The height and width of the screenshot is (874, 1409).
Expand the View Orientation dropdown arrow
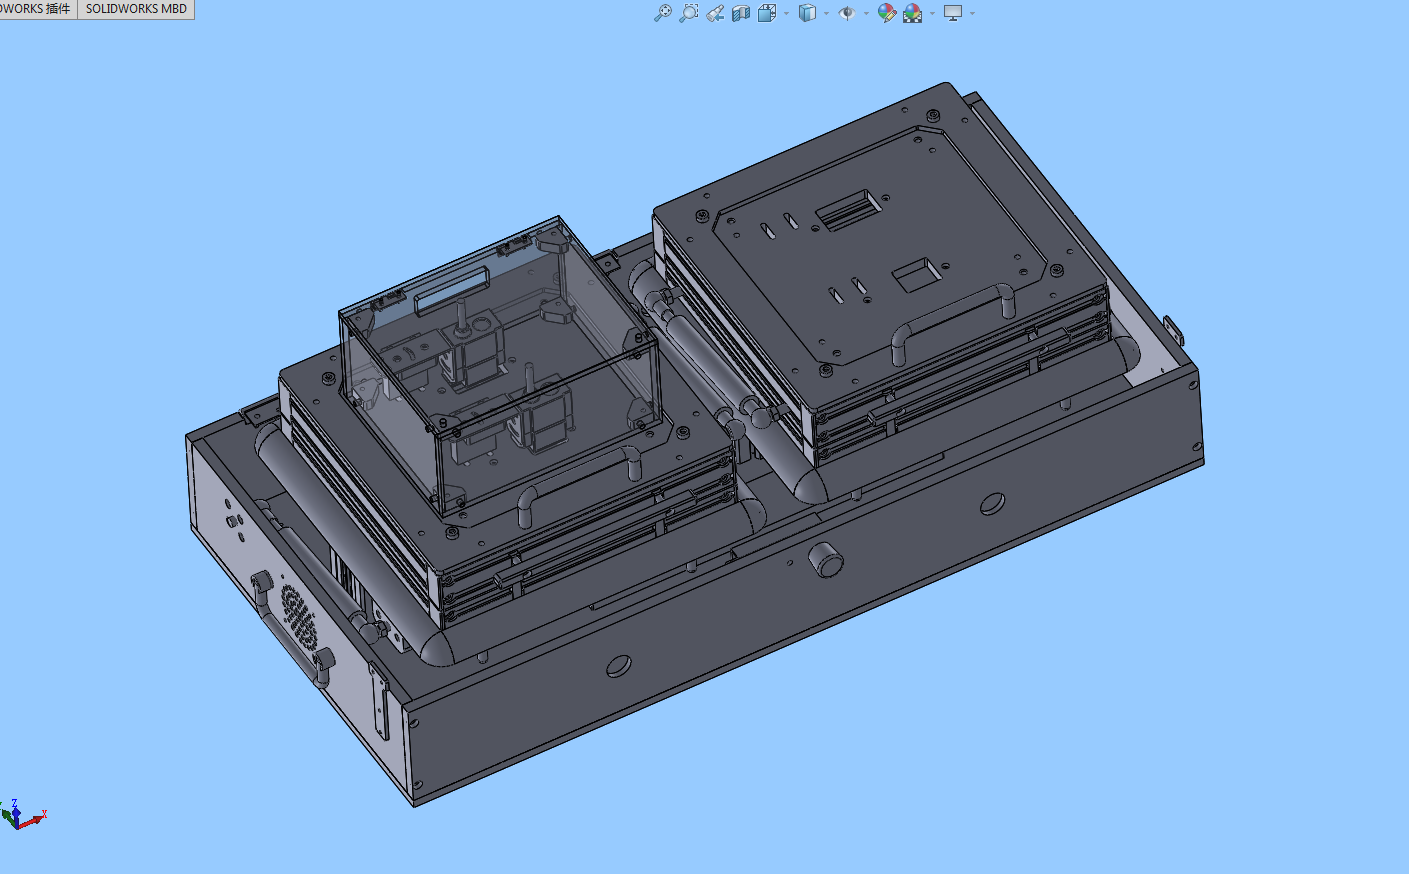(x=787, y=13)
